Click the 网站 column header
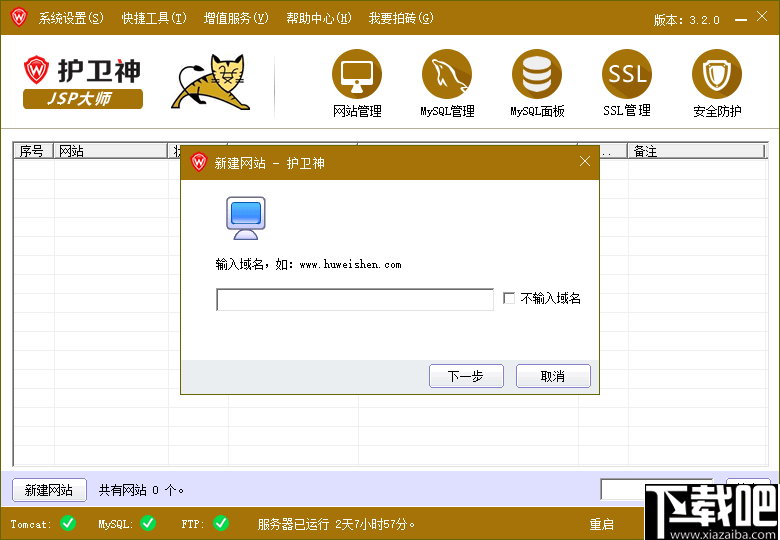 (x=110, y=151)
